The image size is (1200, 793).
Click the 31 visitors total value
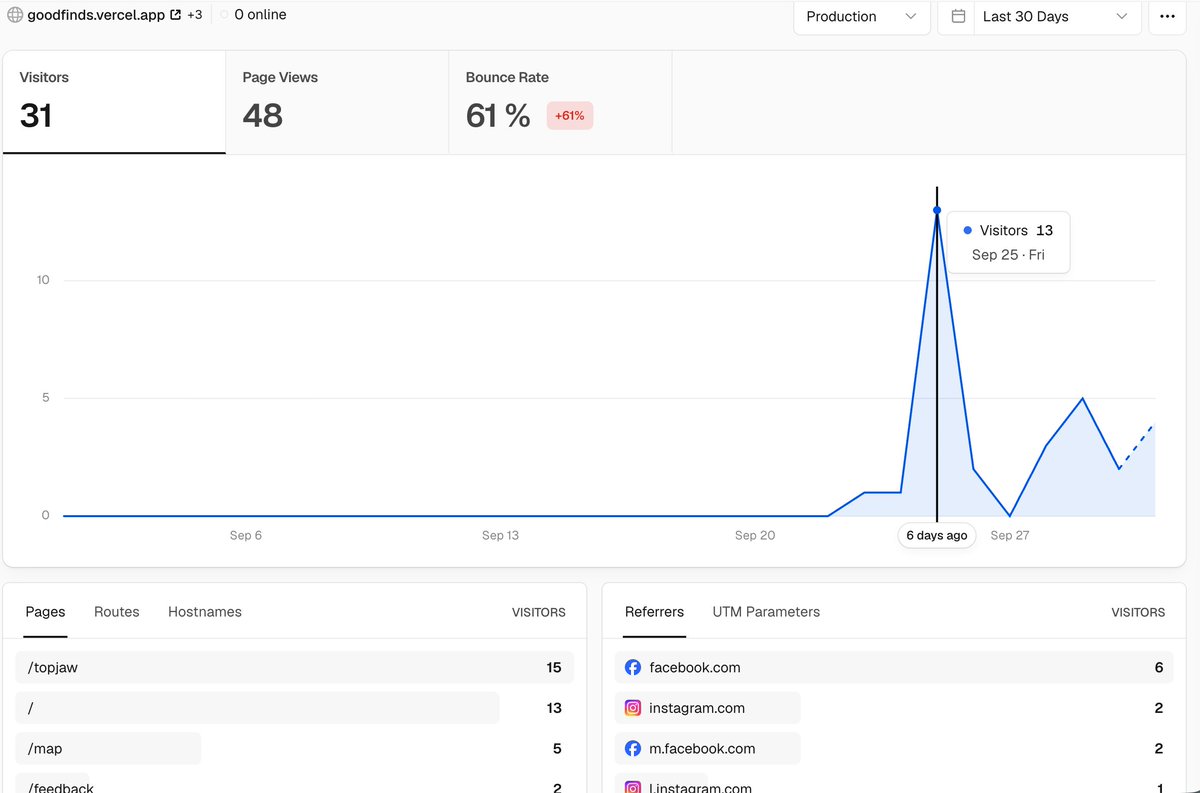[x=36, y=116]
